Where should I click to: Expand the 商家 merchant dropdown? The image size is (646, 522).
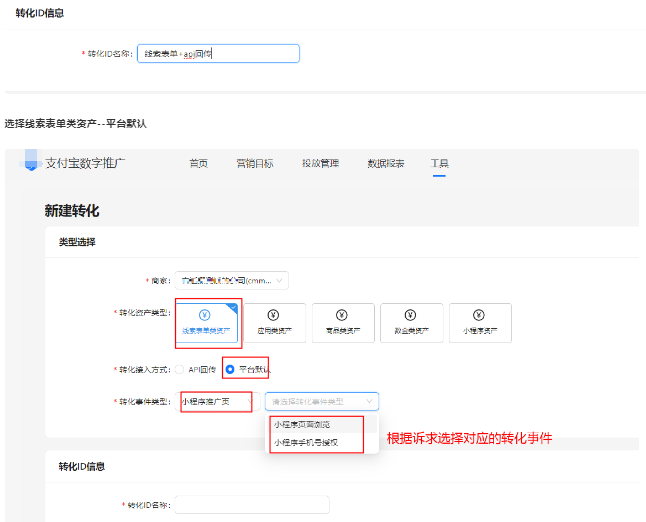(232, 281)
